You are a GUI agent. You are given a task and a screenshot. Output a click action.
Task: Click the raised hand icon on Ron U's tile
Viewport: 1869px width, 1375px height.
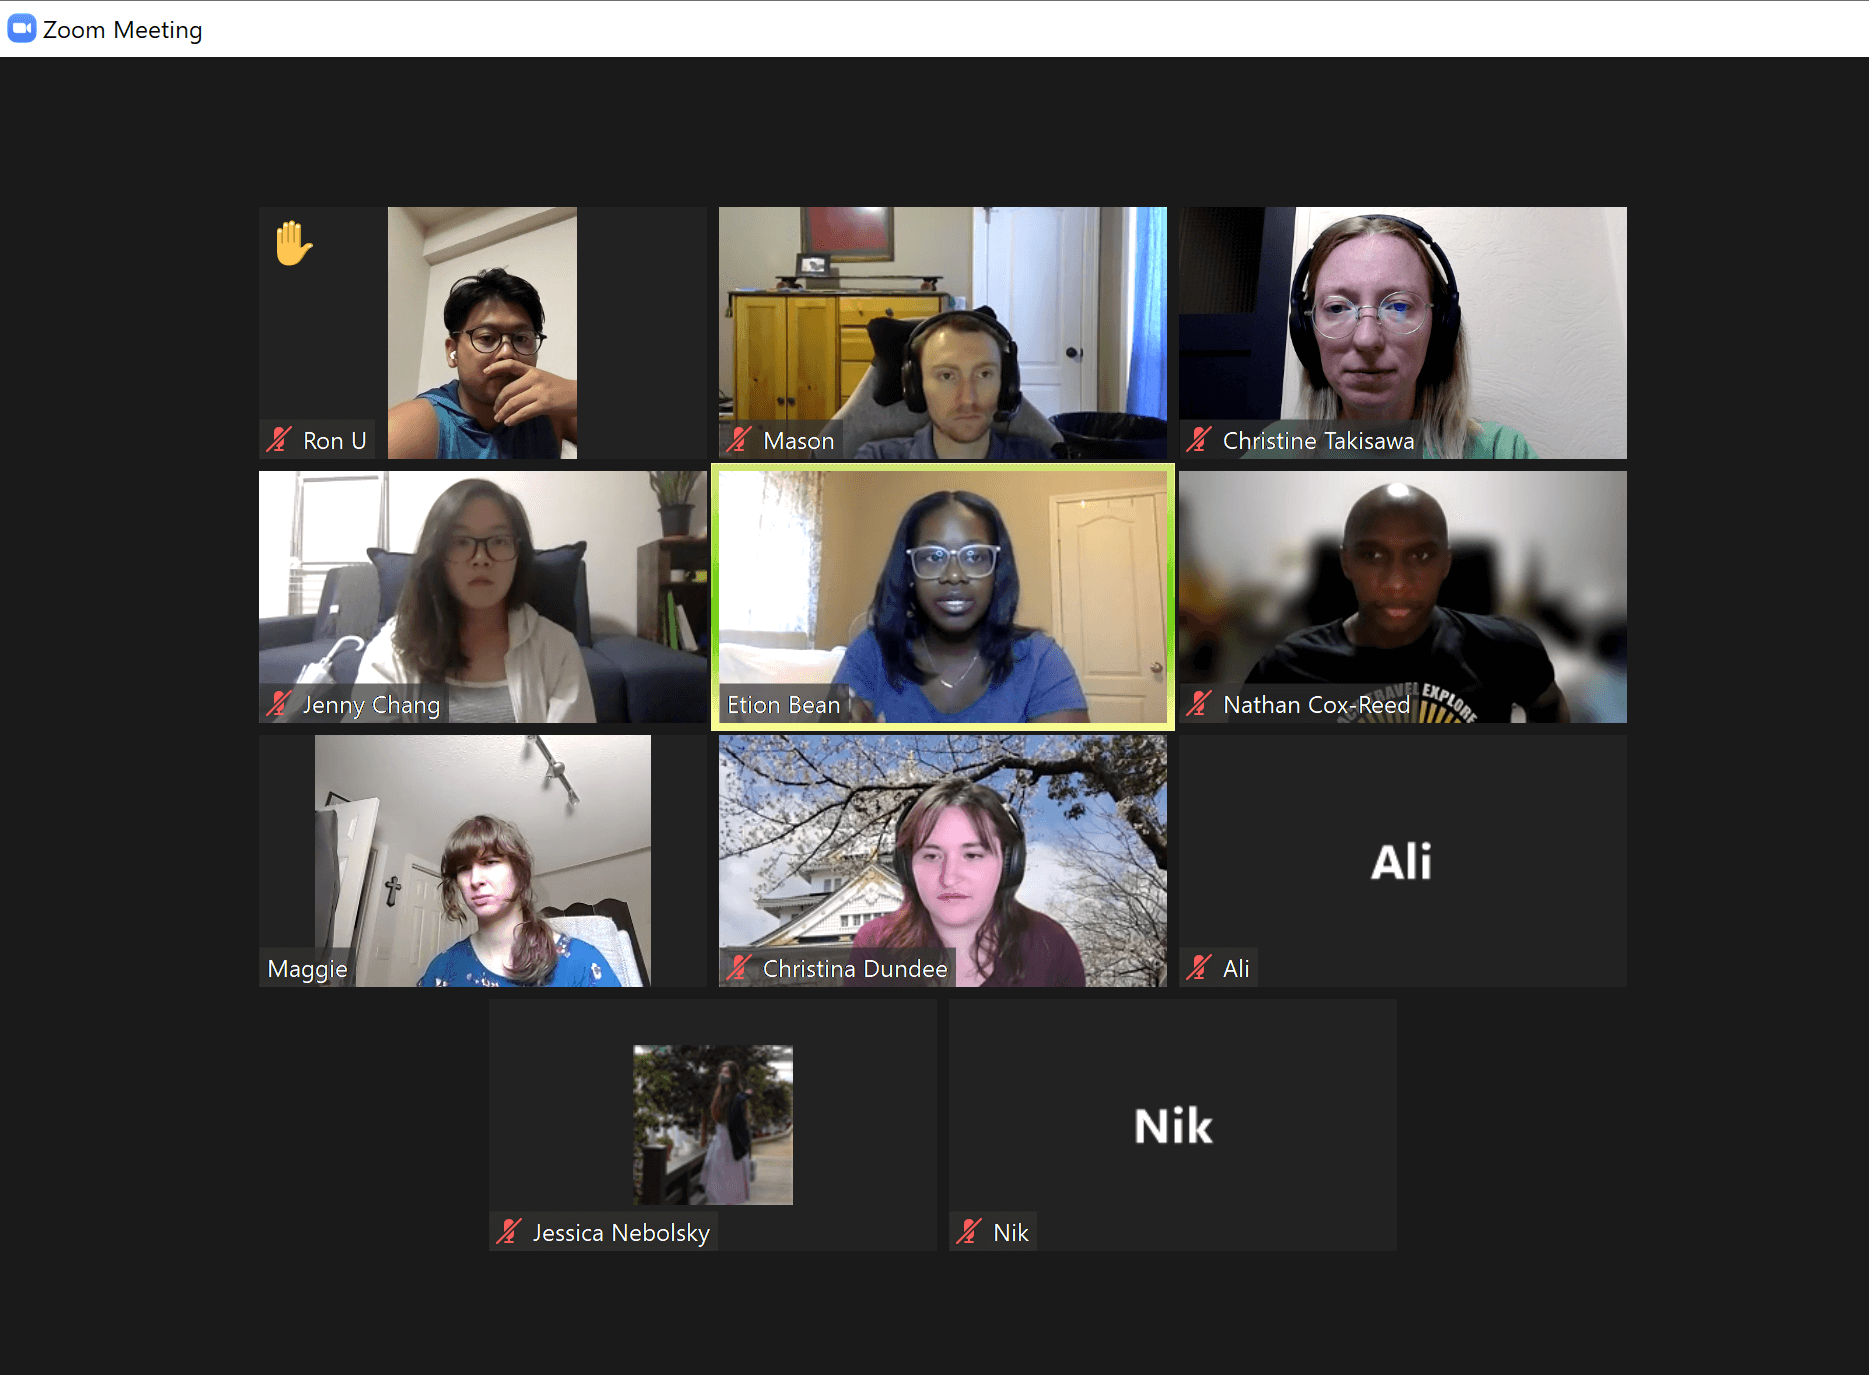(x=293, y=243)
